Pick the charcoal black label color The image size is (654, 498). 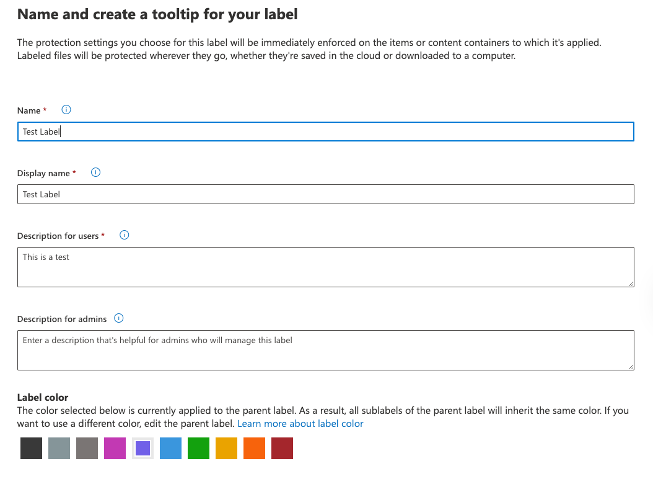(x=31, y=448)
